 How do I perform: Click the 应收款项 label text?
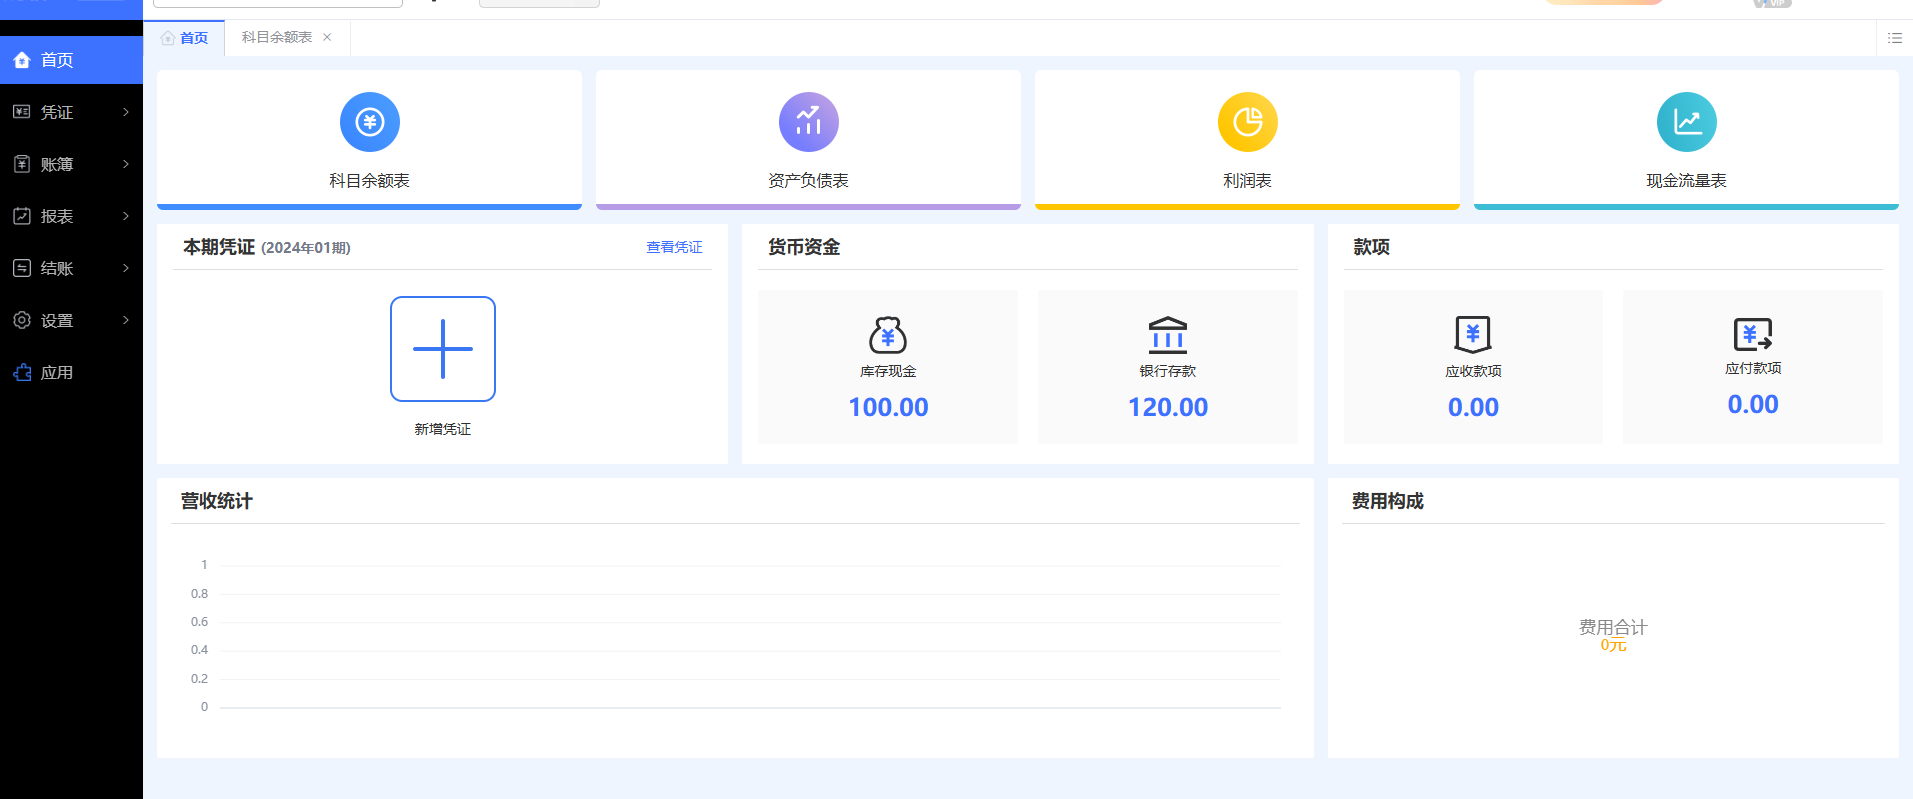1473,371
